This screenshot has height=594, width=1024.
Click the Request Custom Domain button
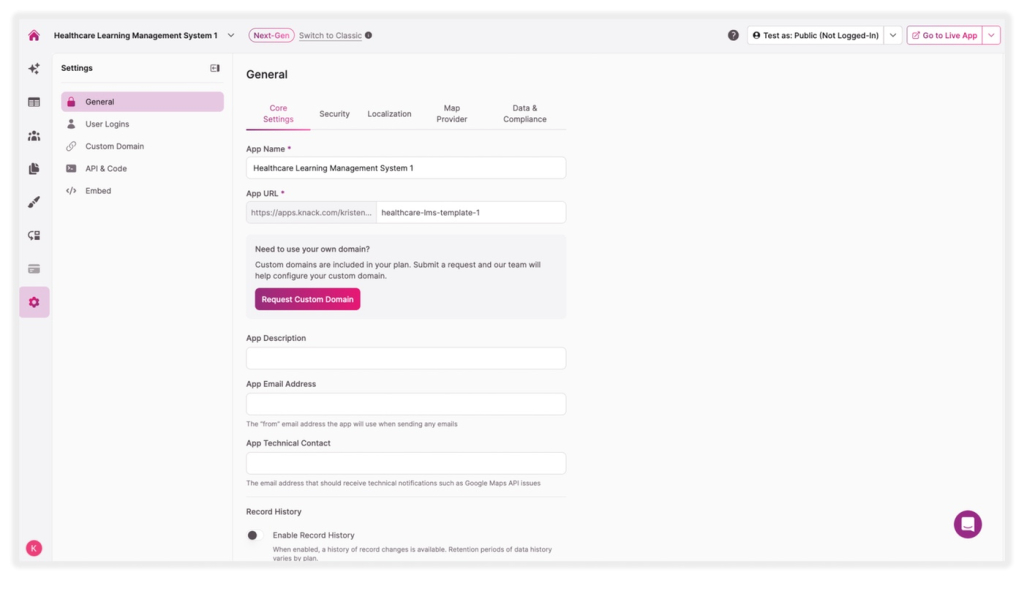coord(307,299)
